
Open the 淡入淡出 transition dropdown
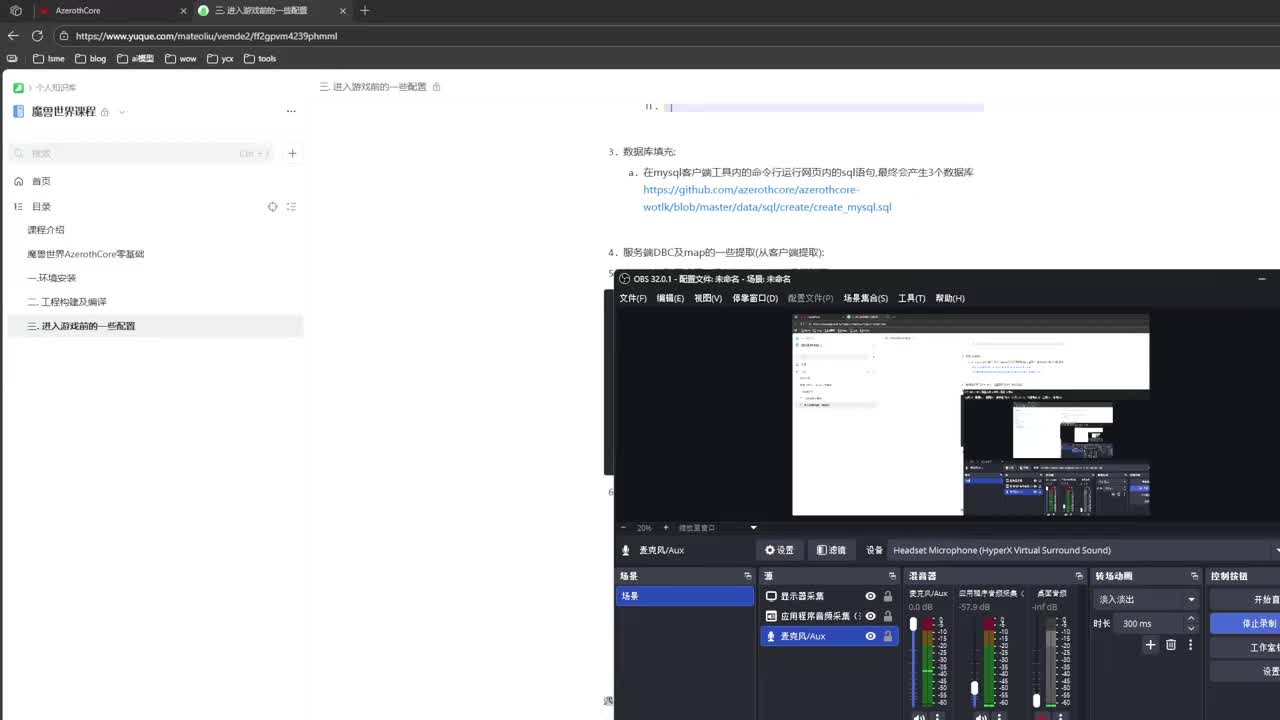[1147, 599]
